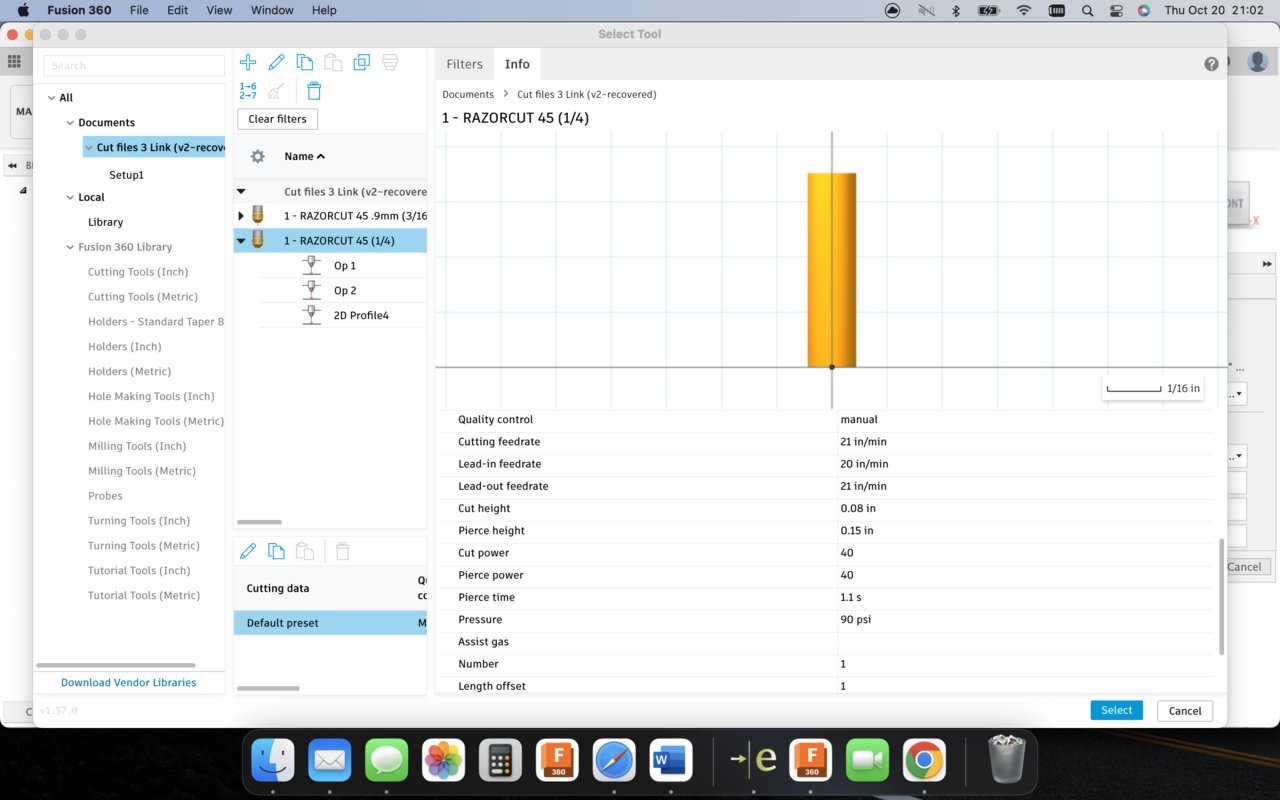Screen dimensions: 1280x800
Task: Click the duplicate tool overlapping-squares icon
Action: click(362, 63)
